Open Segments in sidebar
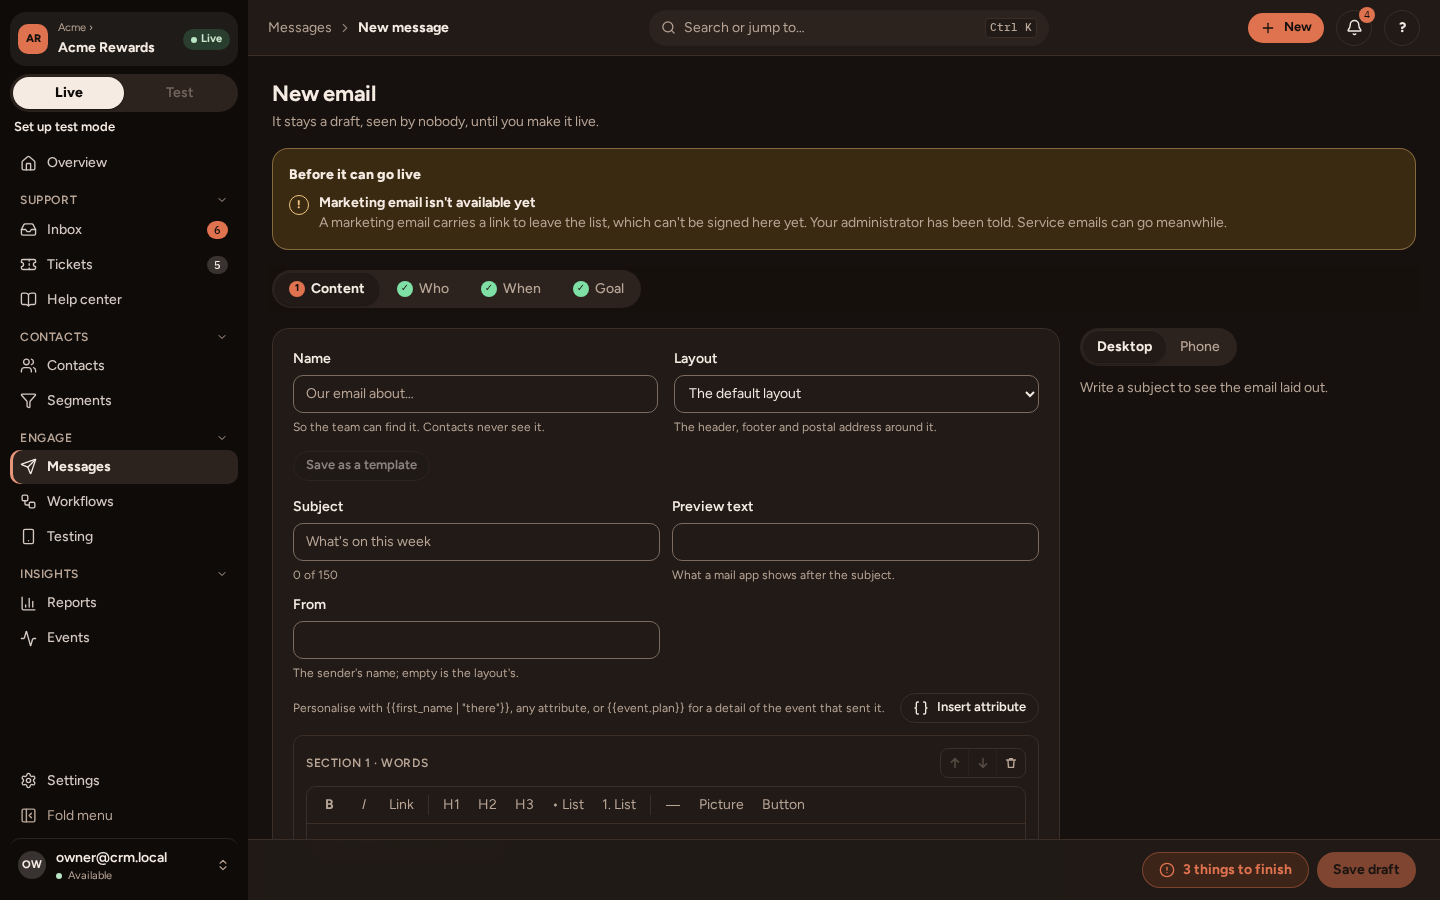The image size is (1440, 900). 124,401
